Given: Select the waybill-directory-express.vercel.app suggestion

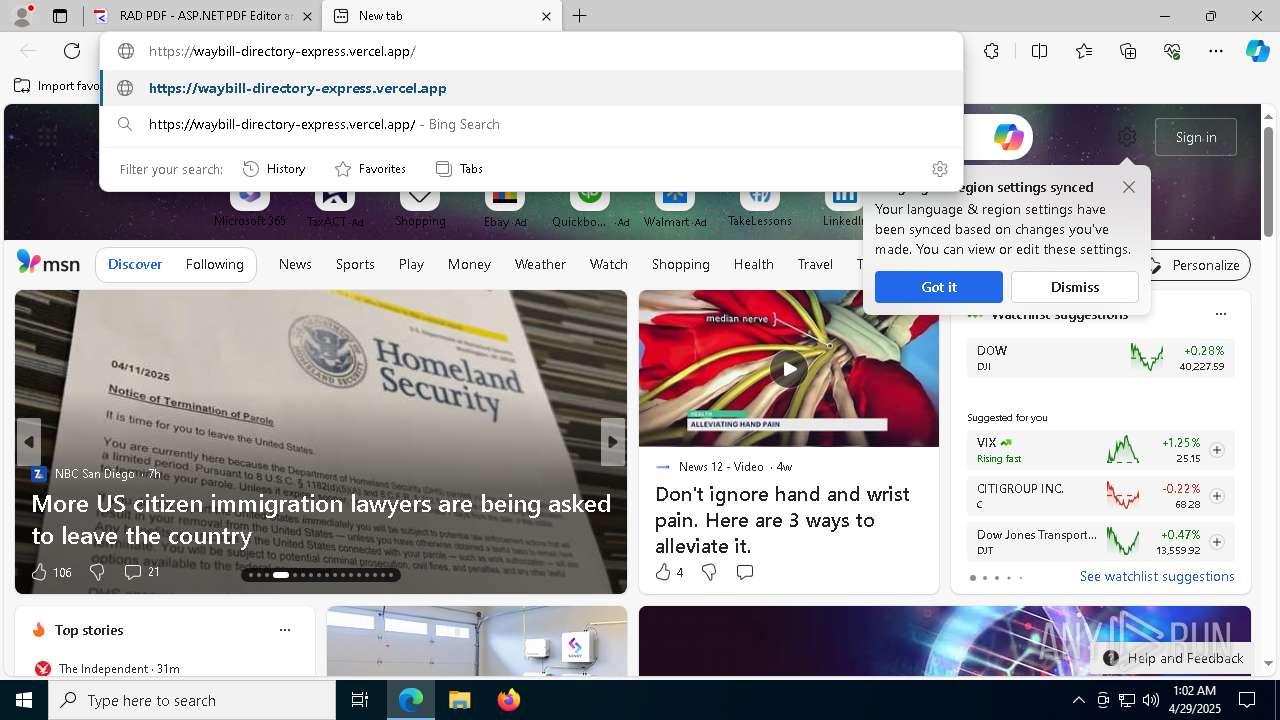Looking at the screenshot, I should 531,88.
